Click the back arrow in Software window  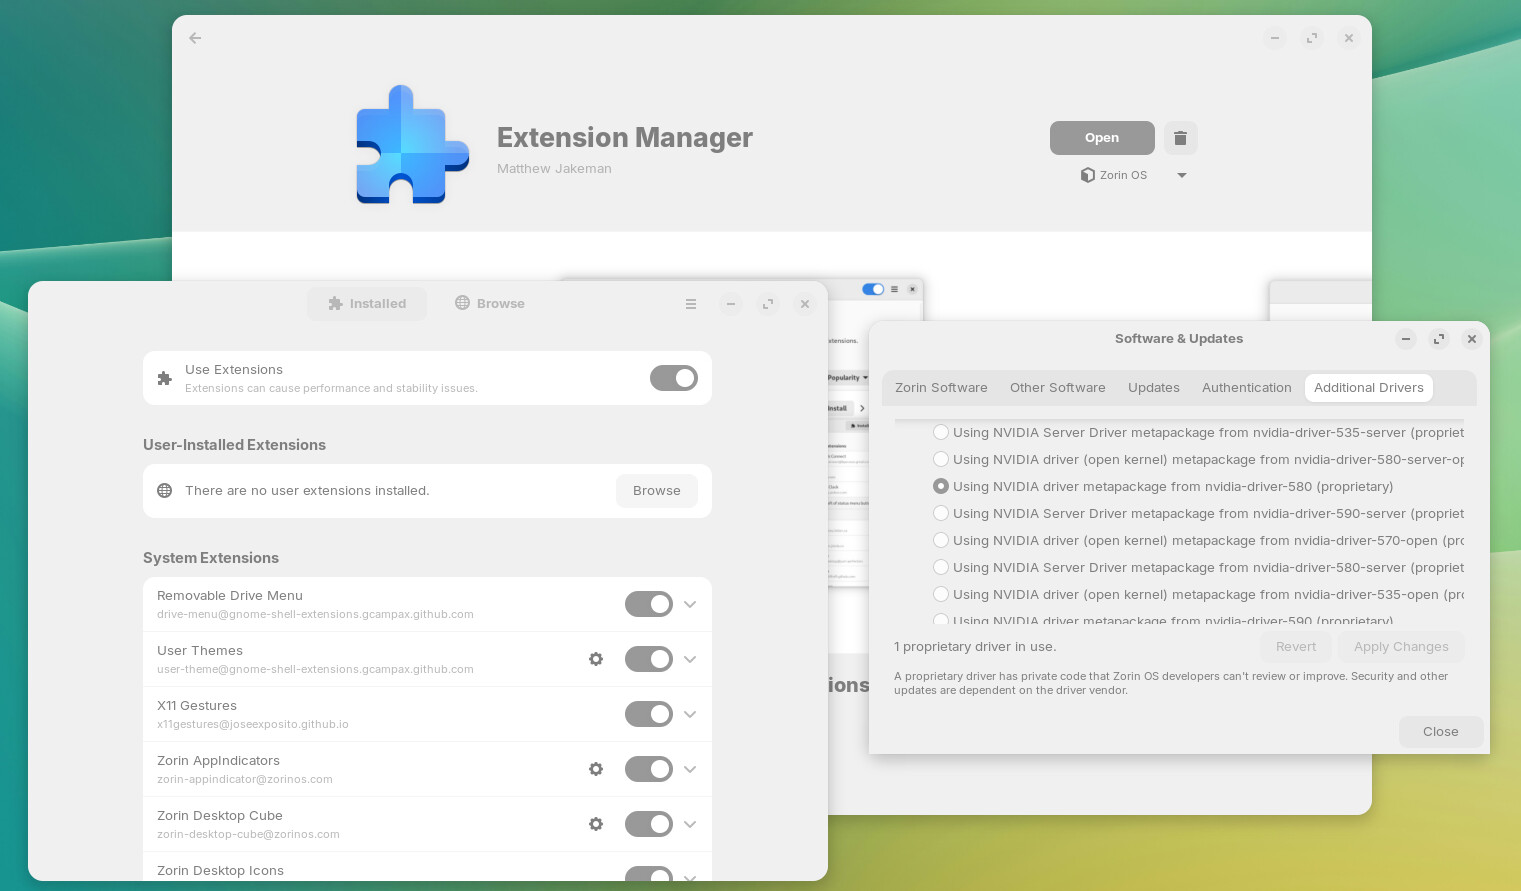click(x=195, y=38)
